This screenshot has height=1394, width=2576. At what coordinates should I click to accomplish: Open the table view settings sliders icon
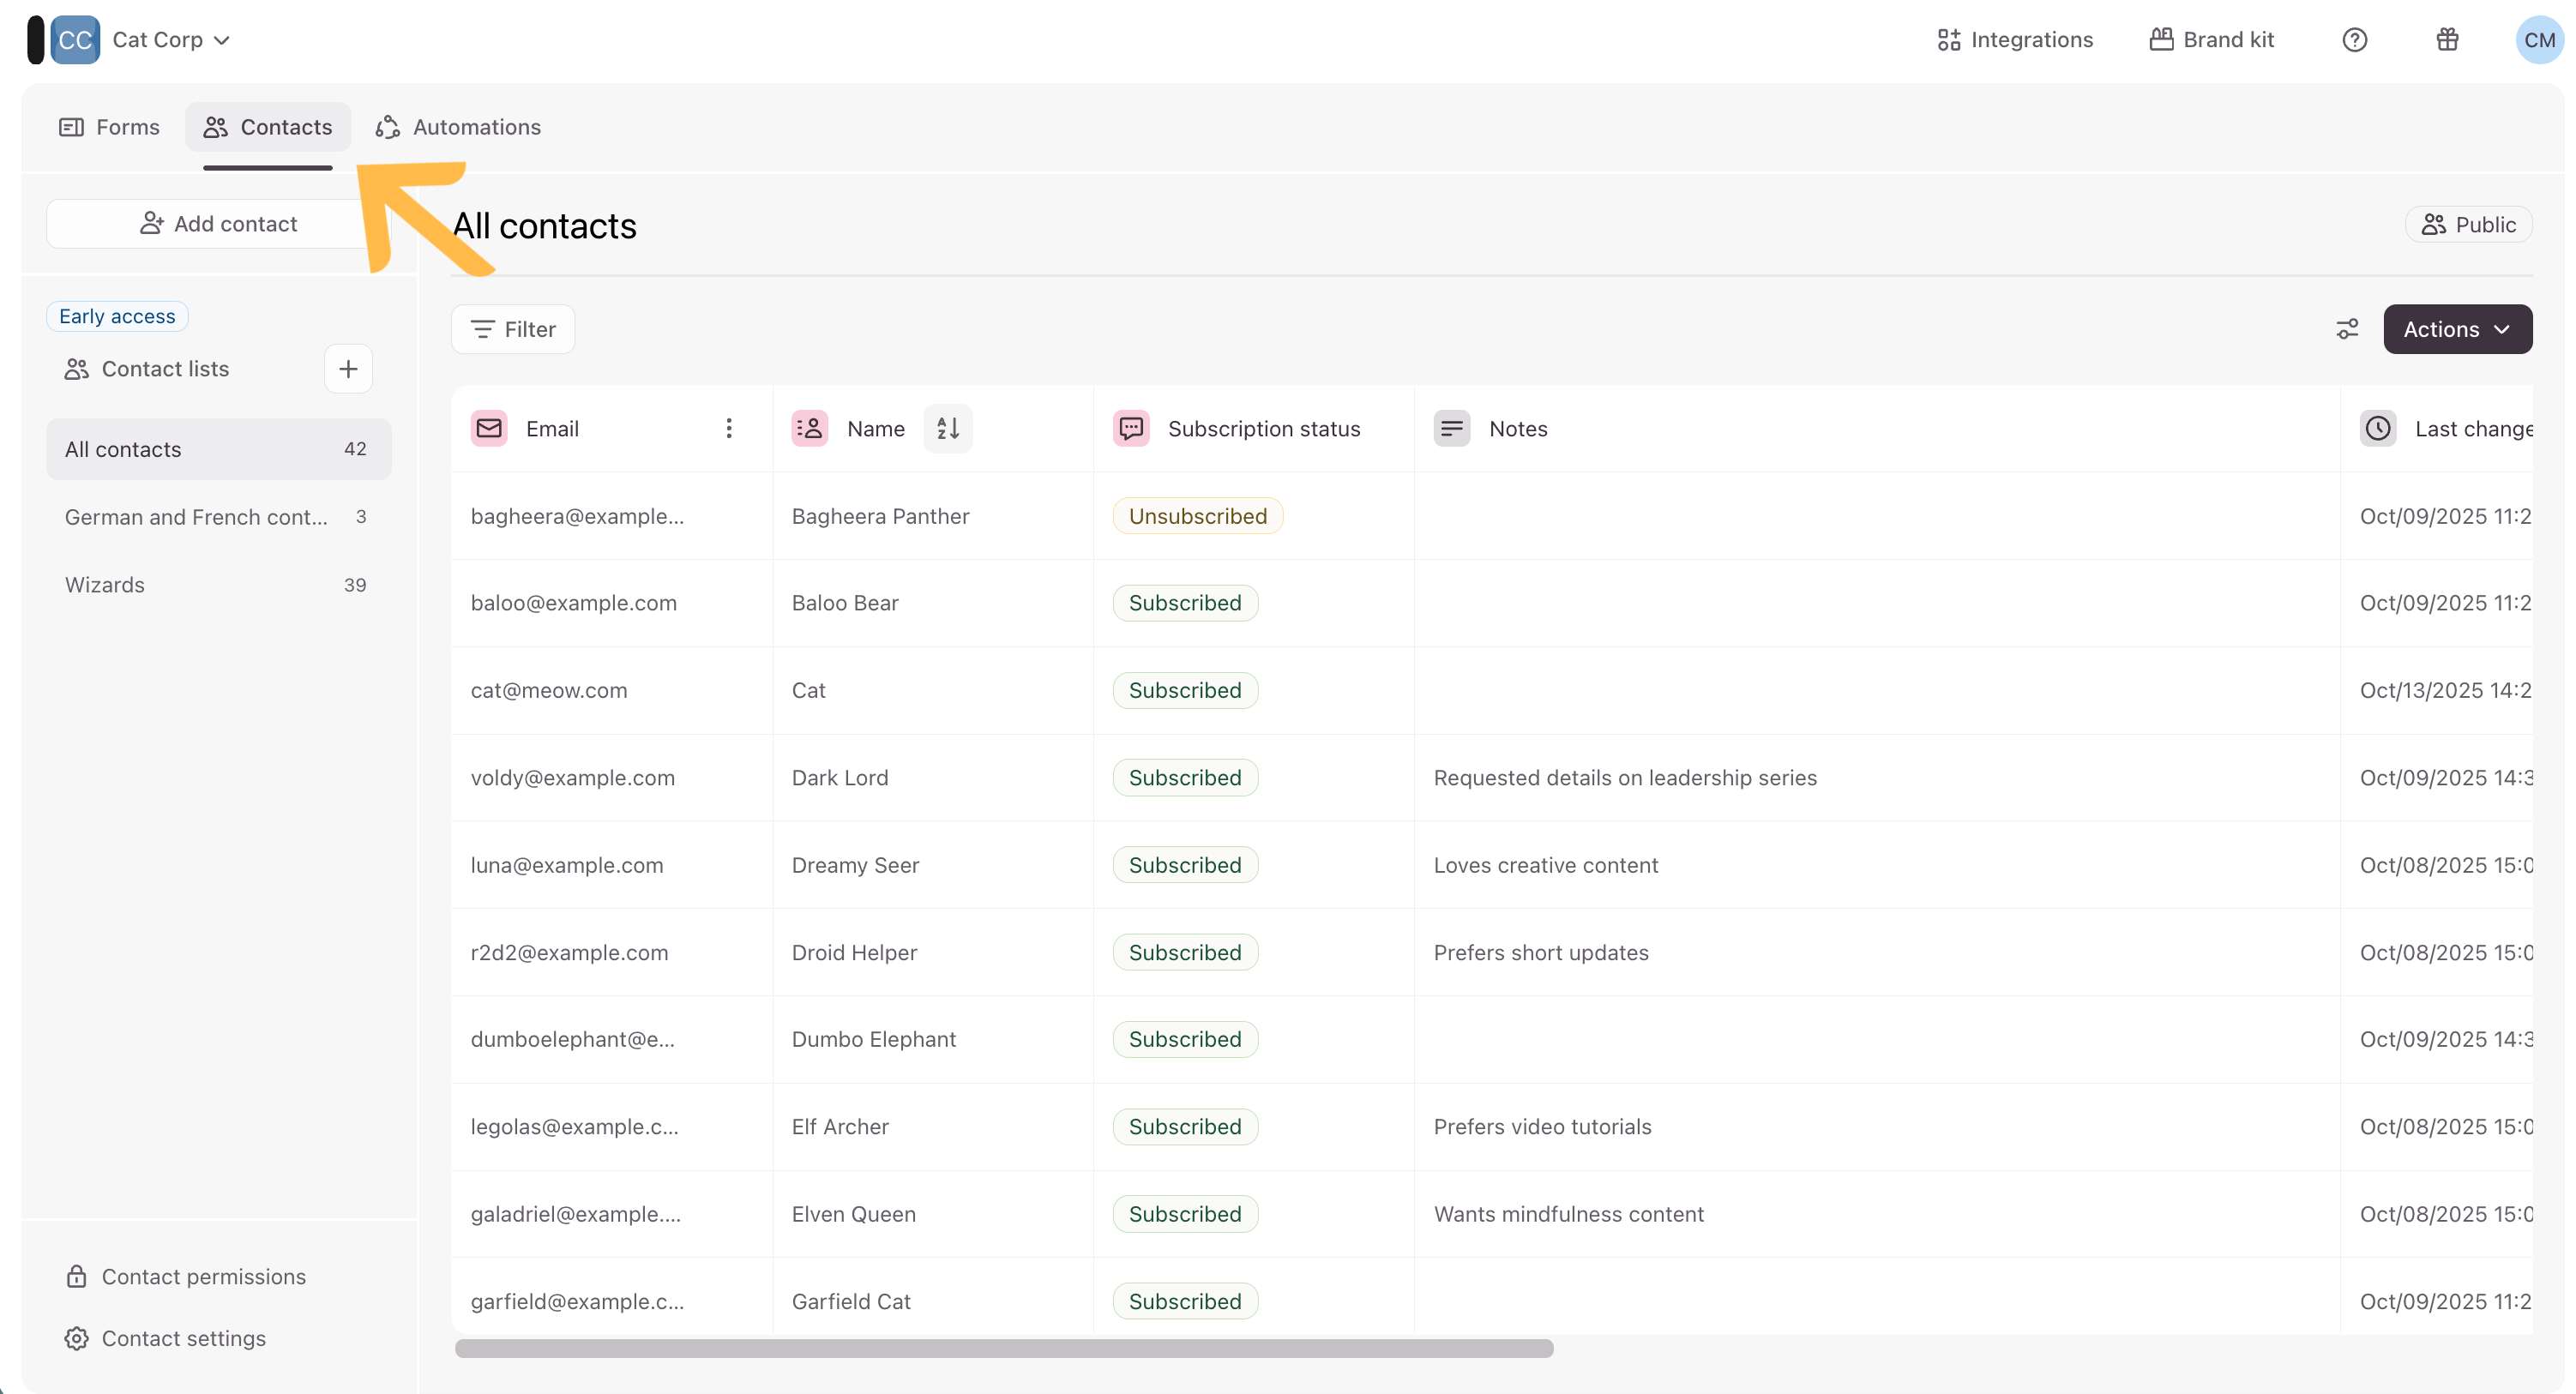(x=2347, y=329)
